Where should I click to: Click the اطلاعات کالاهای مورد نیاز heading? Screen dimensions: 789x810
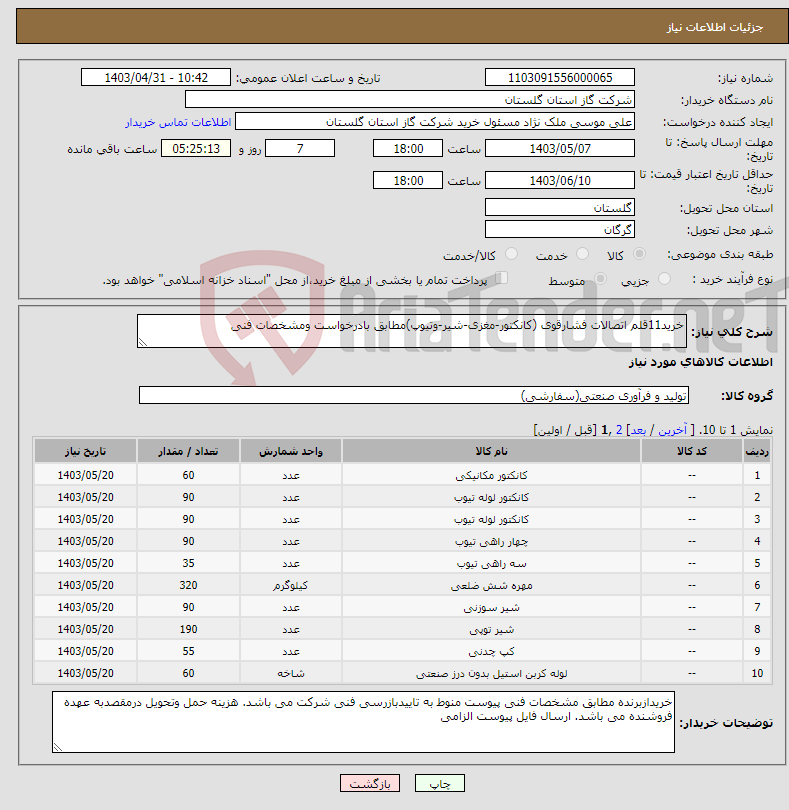click(x=701, y=362)
